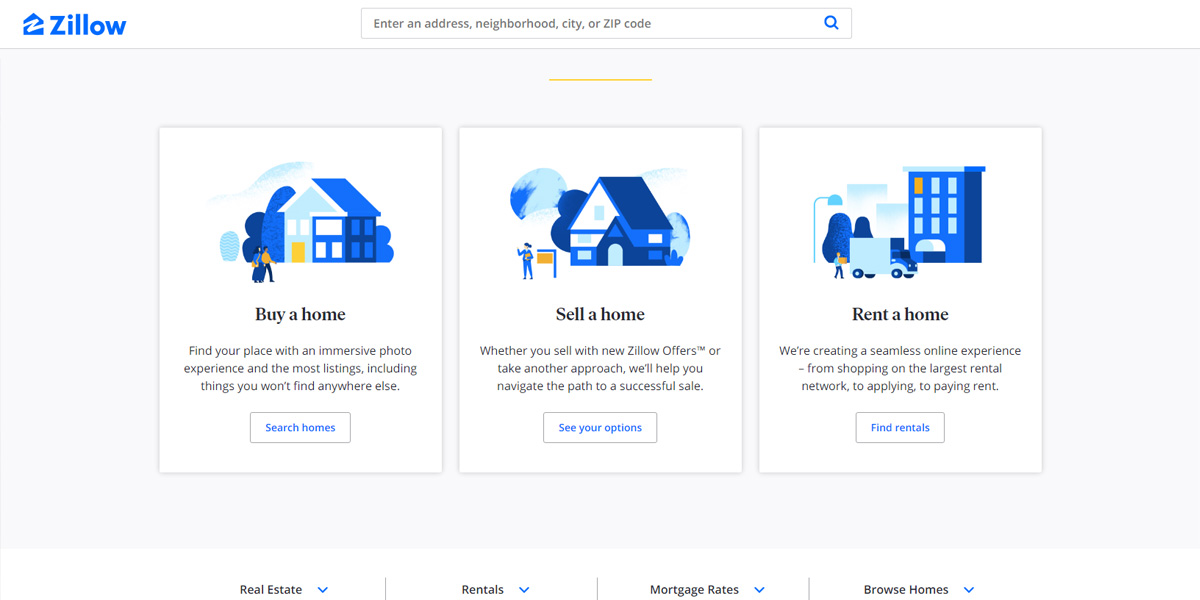Click the Rent a home description text
Image resolution: width=1200 pixels, height=600 pixels.
pyautogui.click(x=900, y=368)
